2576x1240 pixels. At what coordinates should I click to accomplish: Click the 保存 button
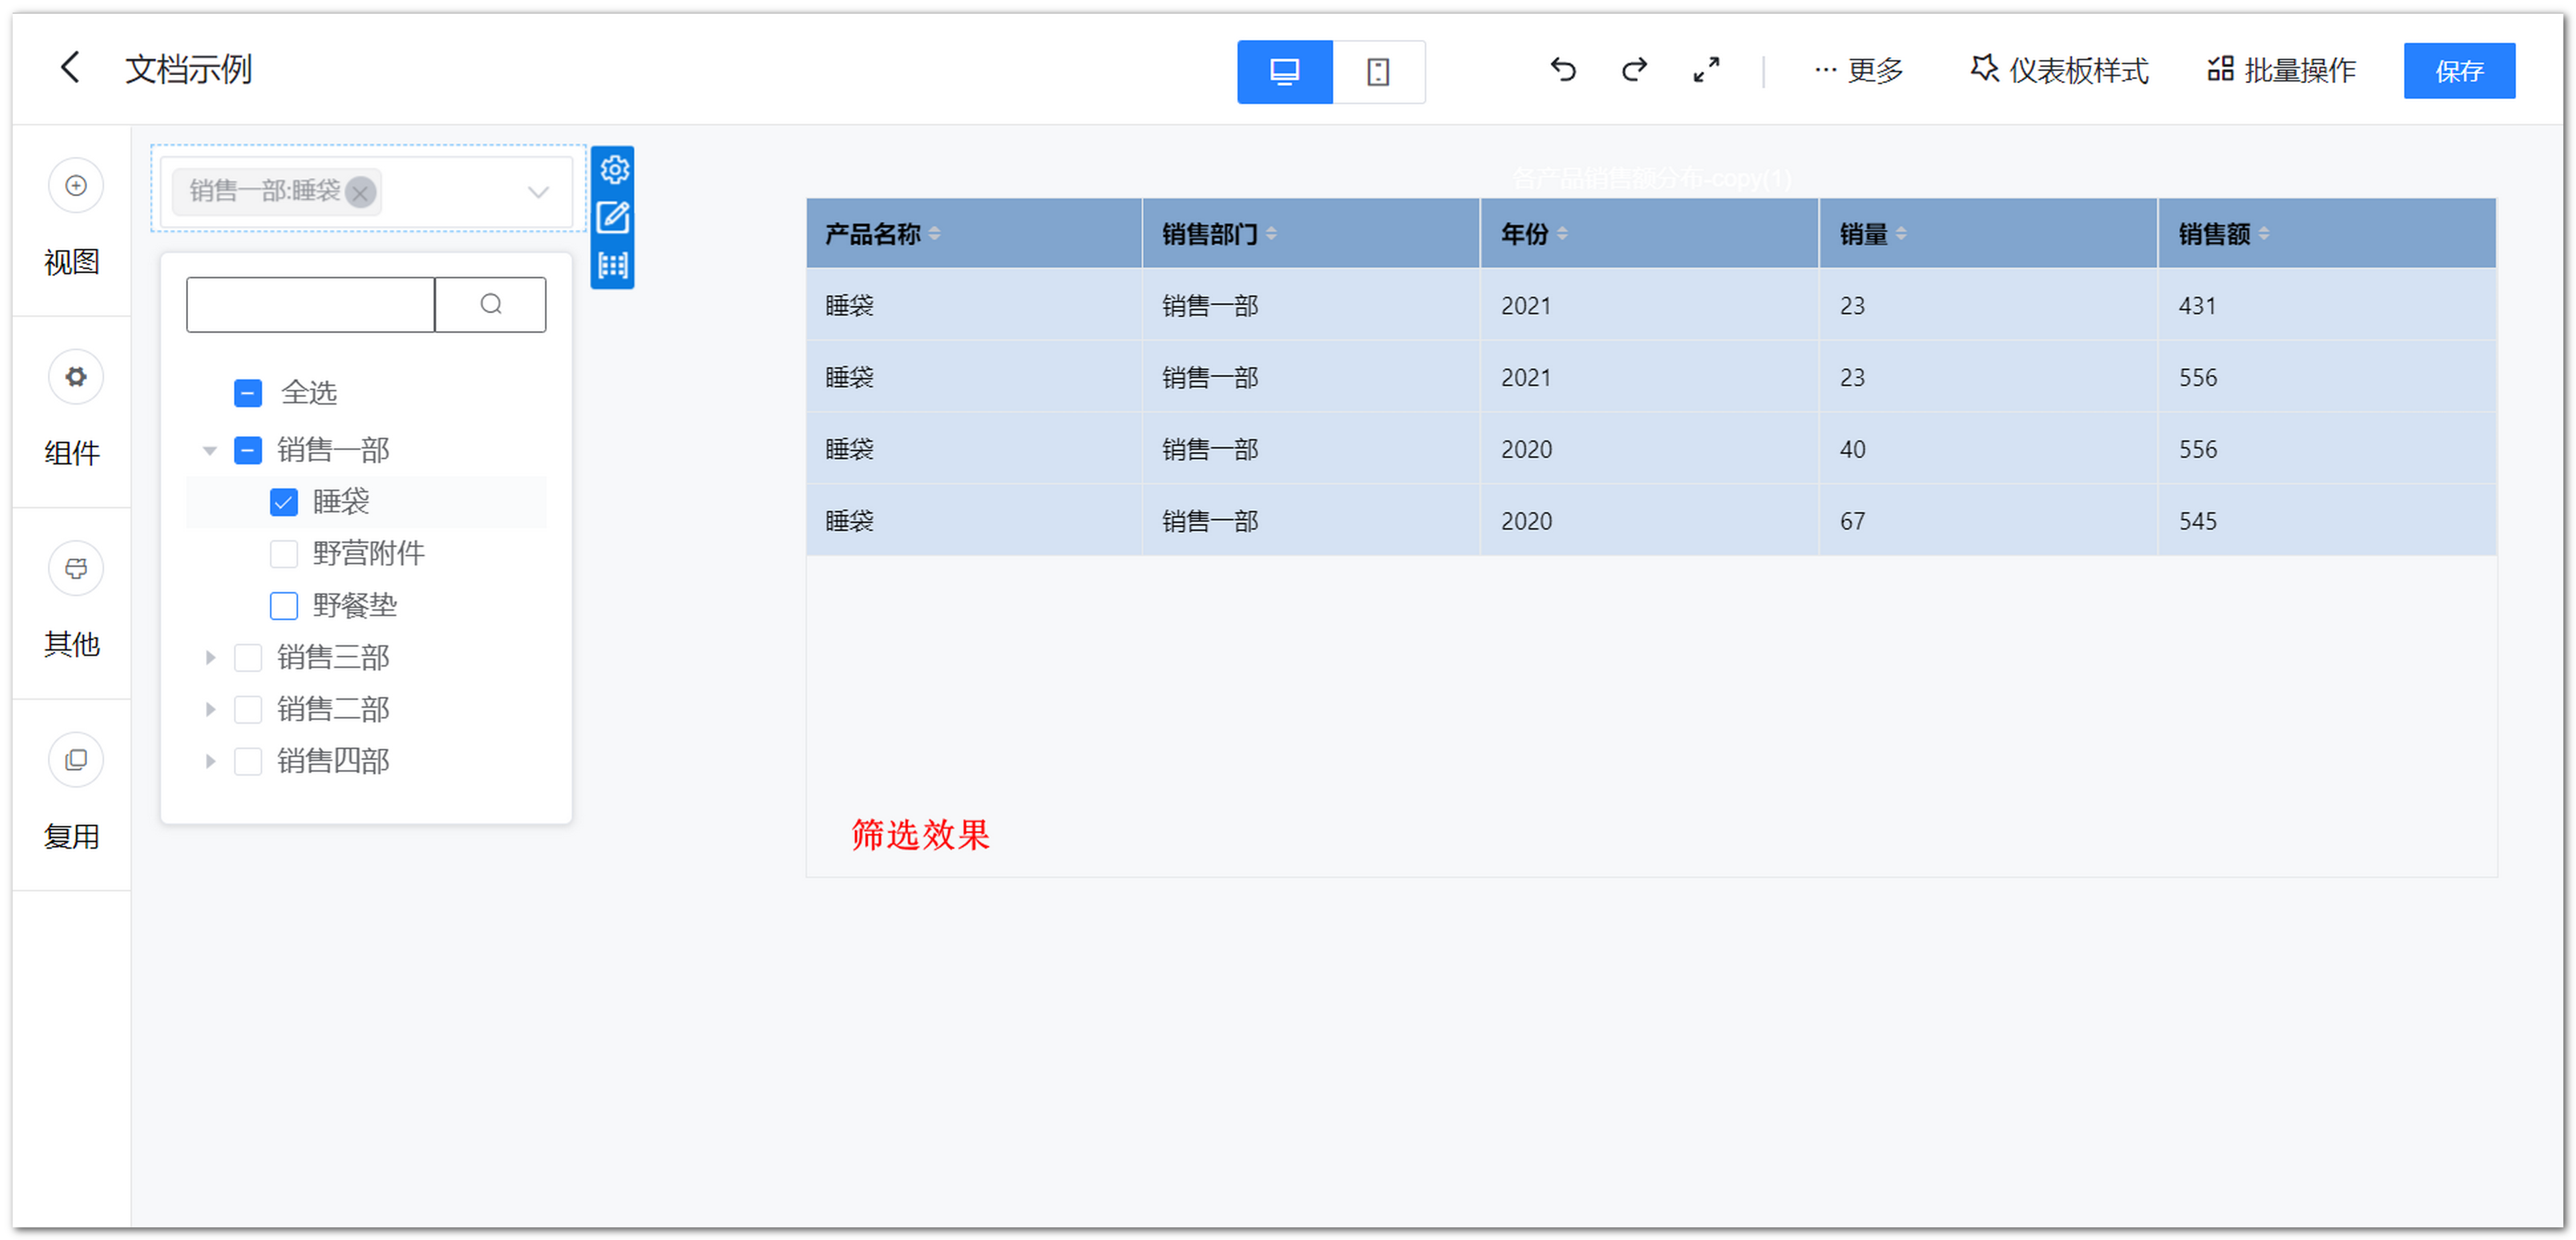click(x=2459, y=71)
